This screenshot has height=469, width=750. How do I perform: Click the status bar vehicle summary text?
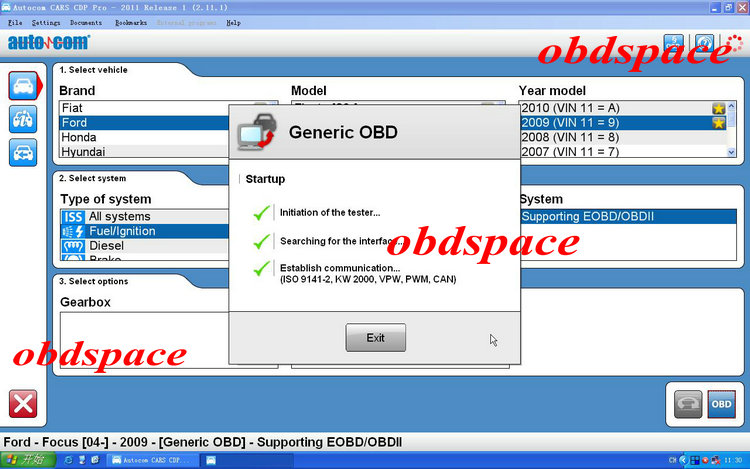tap(203, 442)
